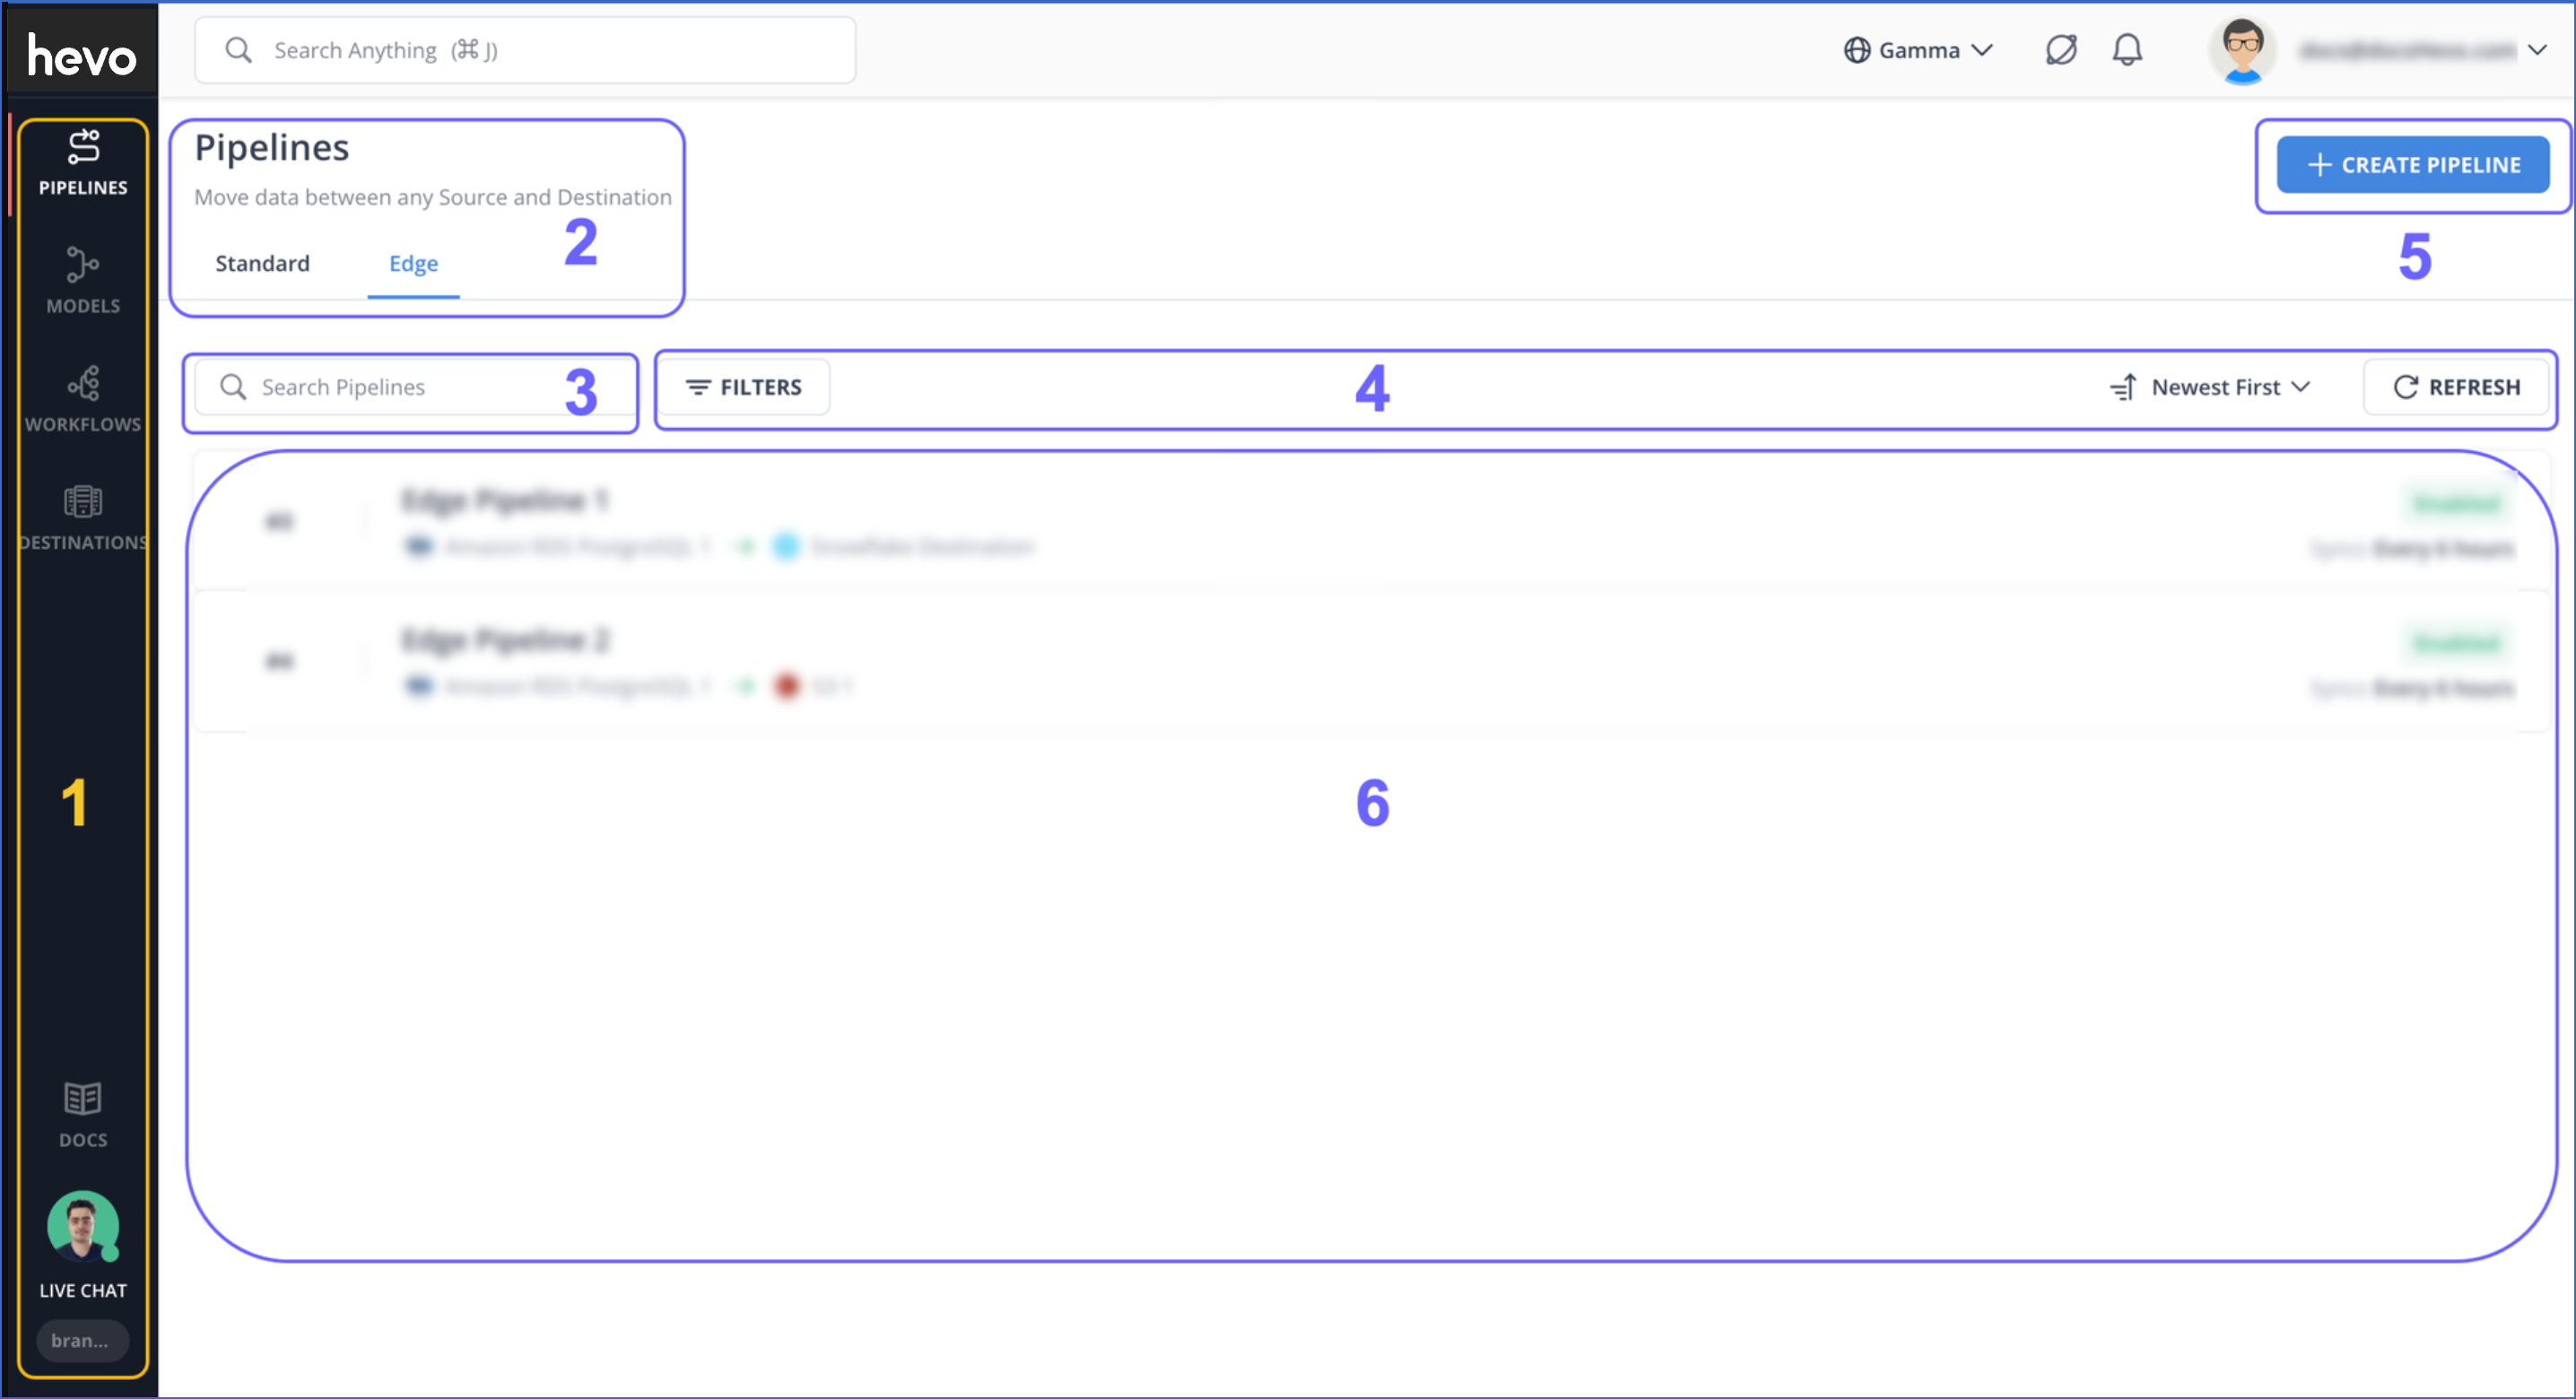The width and height of the screenshot is (2576, 1399).
Task: Open the Pipelines section in the sidebar
Action: [83, 165]
